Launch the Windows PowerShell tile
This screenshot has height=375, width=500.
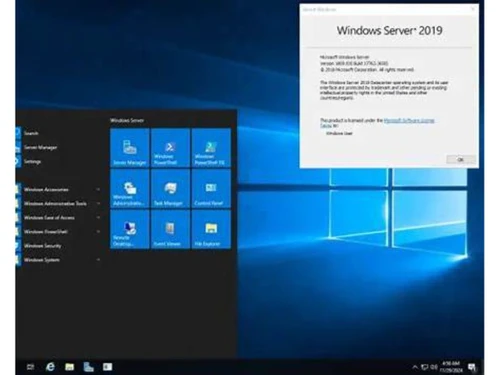[x=170, y=148]
